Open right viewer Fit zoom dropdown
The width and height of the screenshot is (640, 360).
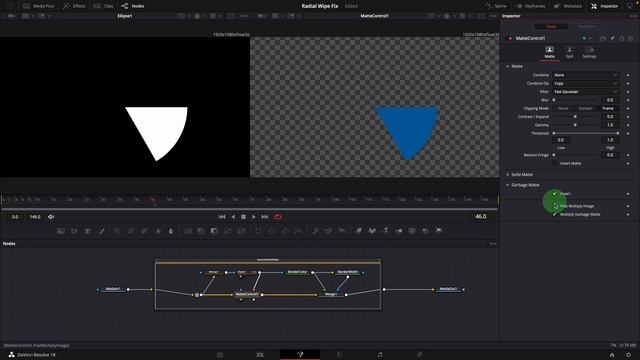pos(262,16)
